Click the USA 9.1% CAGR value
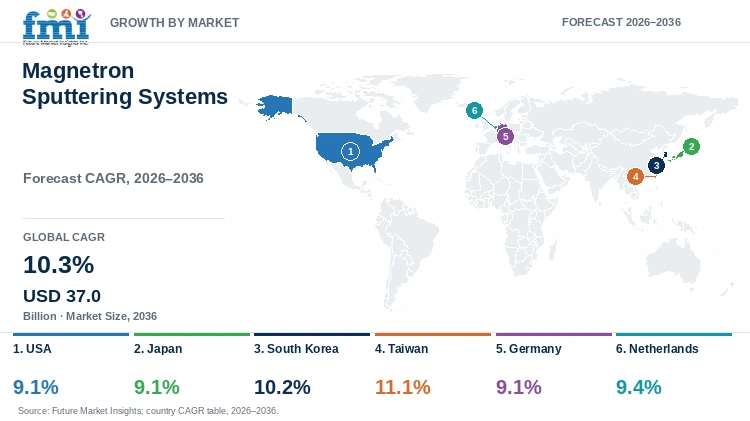 tap(36, 387)
